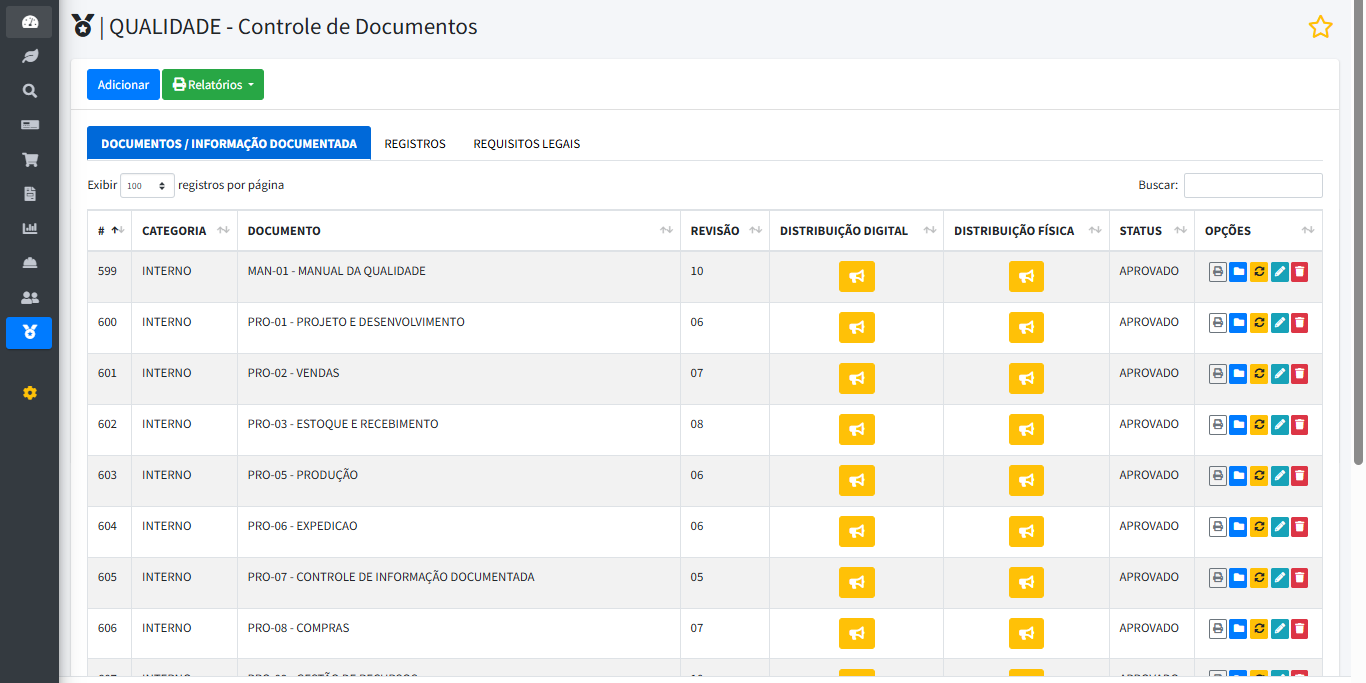Toggle digital distribution for MAN-01 document
The width and height of the screenshot is (1366, 683).
coord(856,276)
